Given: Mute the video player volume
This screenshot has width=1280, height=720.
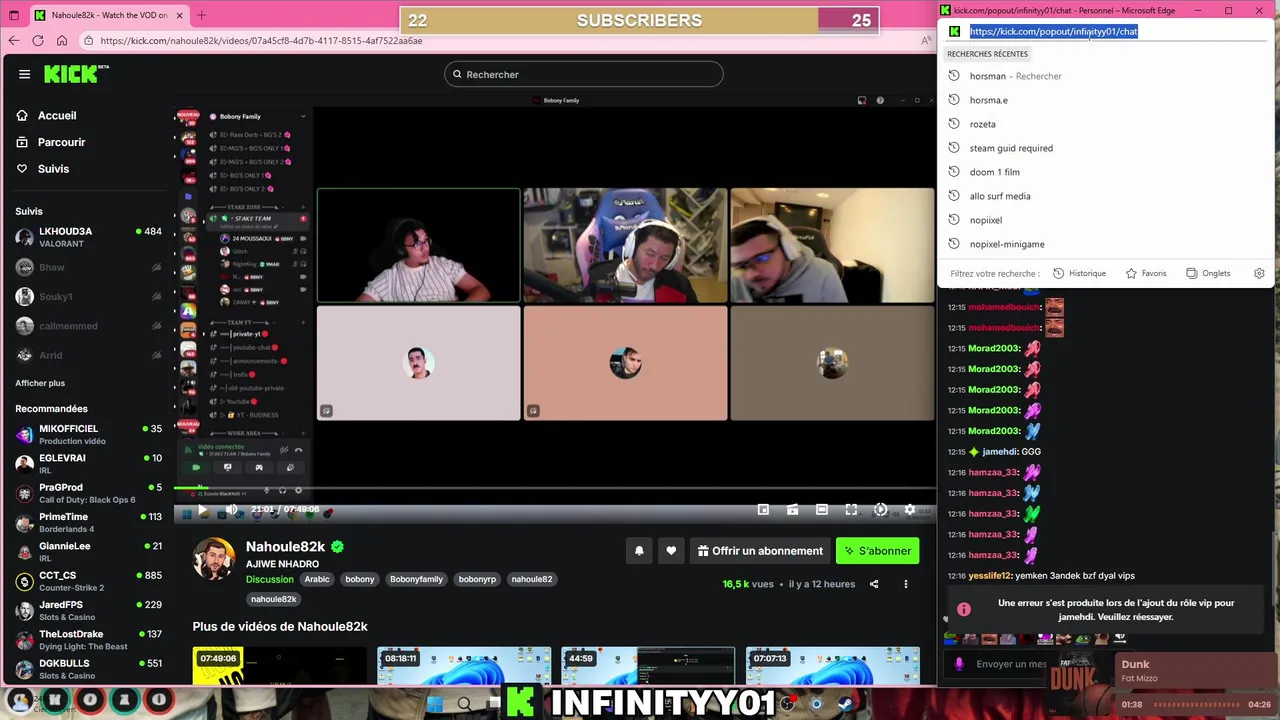Looking at the screenshot, I should click(232, 510).
